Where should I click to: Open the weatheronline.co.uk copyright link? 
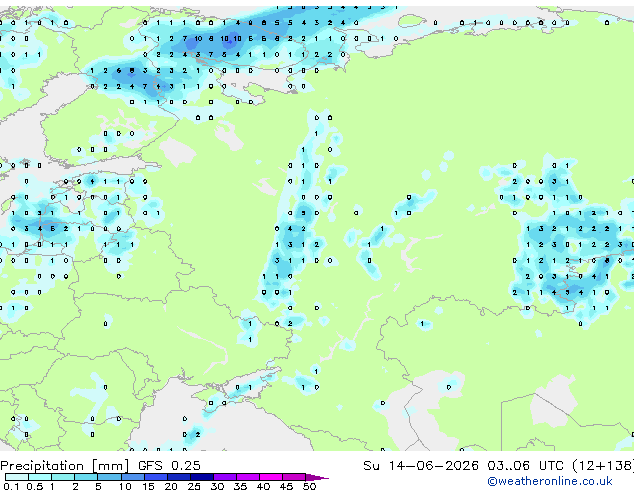pyautogui.click(x=550, y=481)
